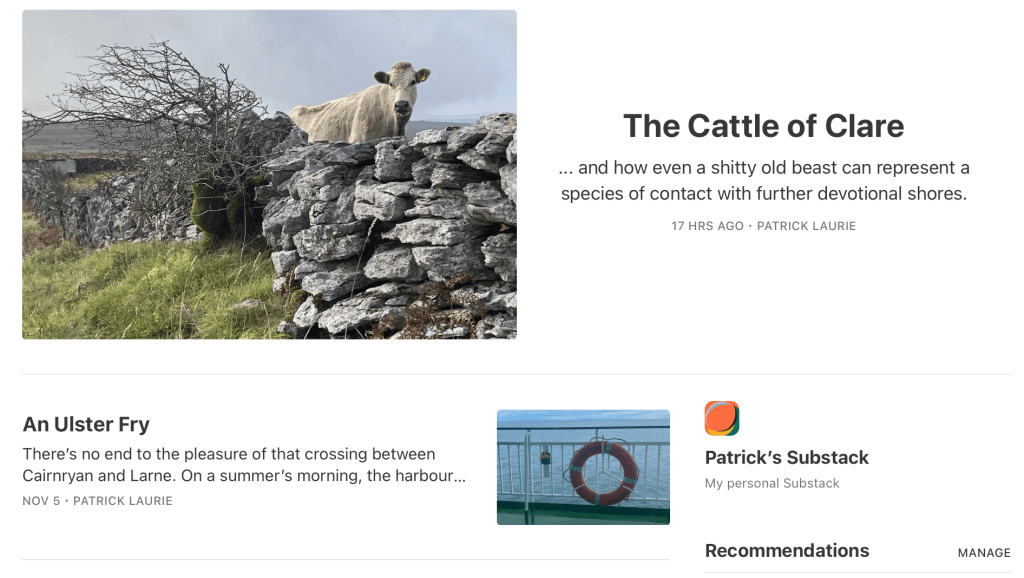This screenshot has height=578, width=1024.
Task: Open the "Patrick's Substack" publication name
Action: (x=786, y=457)
